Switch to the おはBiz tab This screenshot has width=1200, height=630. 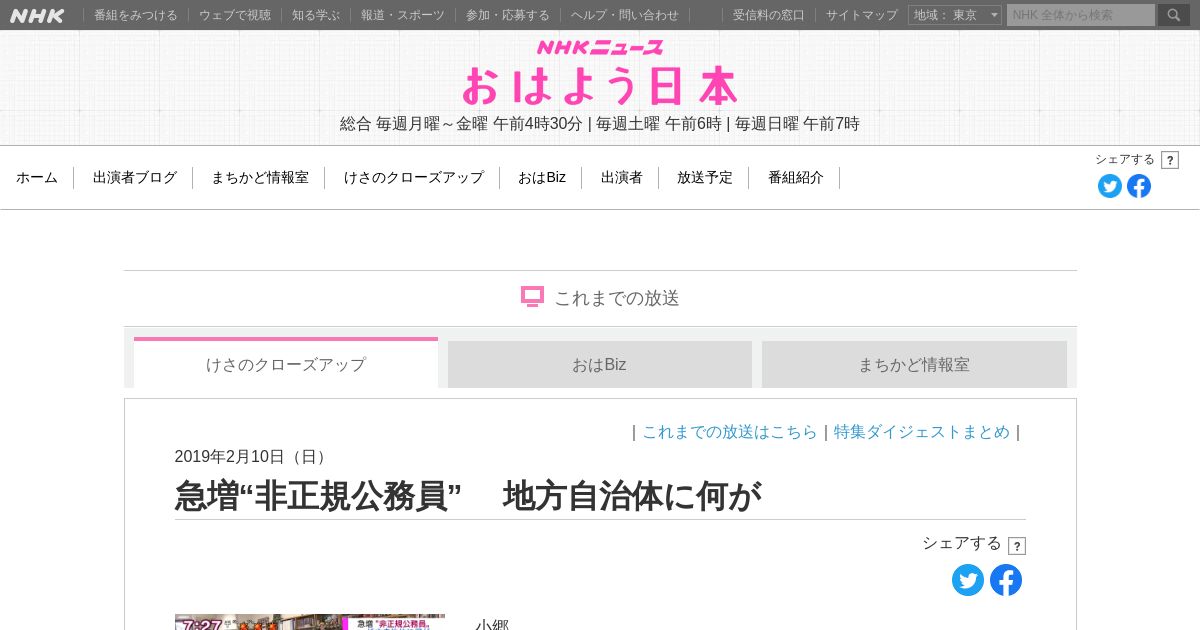[x=600, y=364]
